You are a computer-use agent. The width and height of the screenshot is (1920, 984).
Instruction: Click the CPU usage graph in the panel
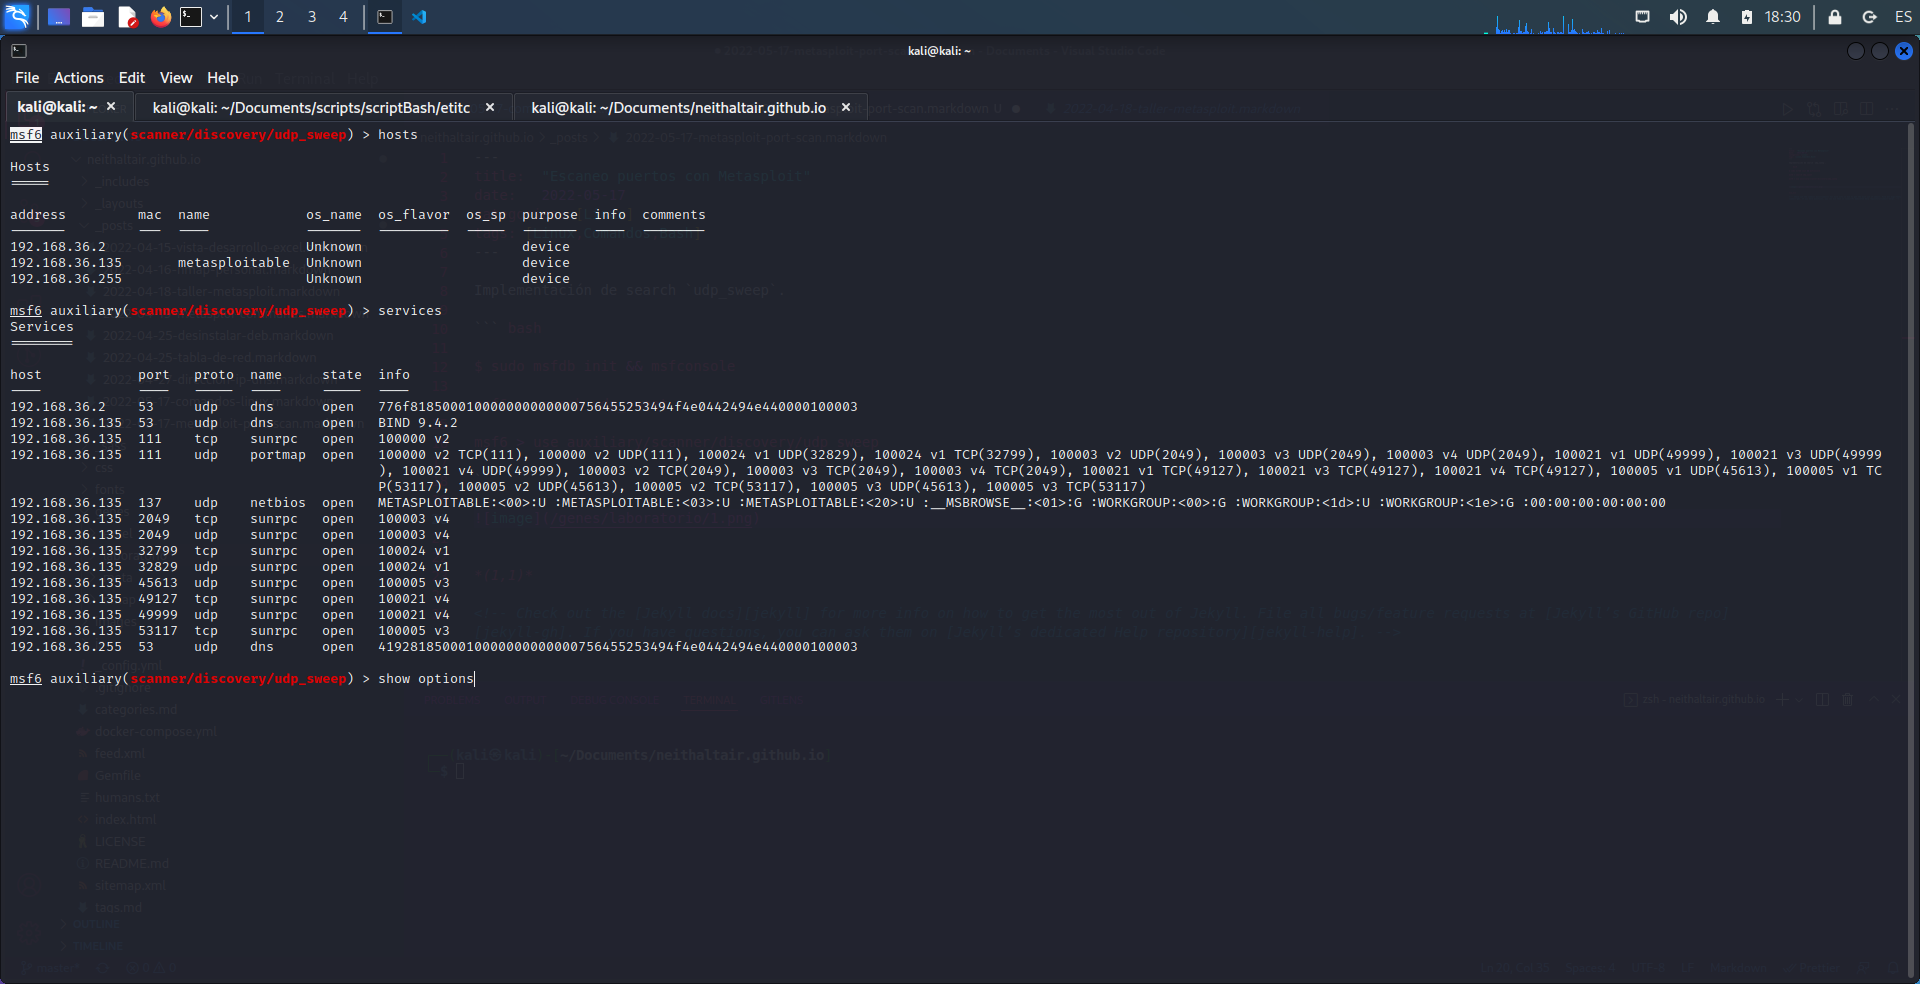point(1553,22)
